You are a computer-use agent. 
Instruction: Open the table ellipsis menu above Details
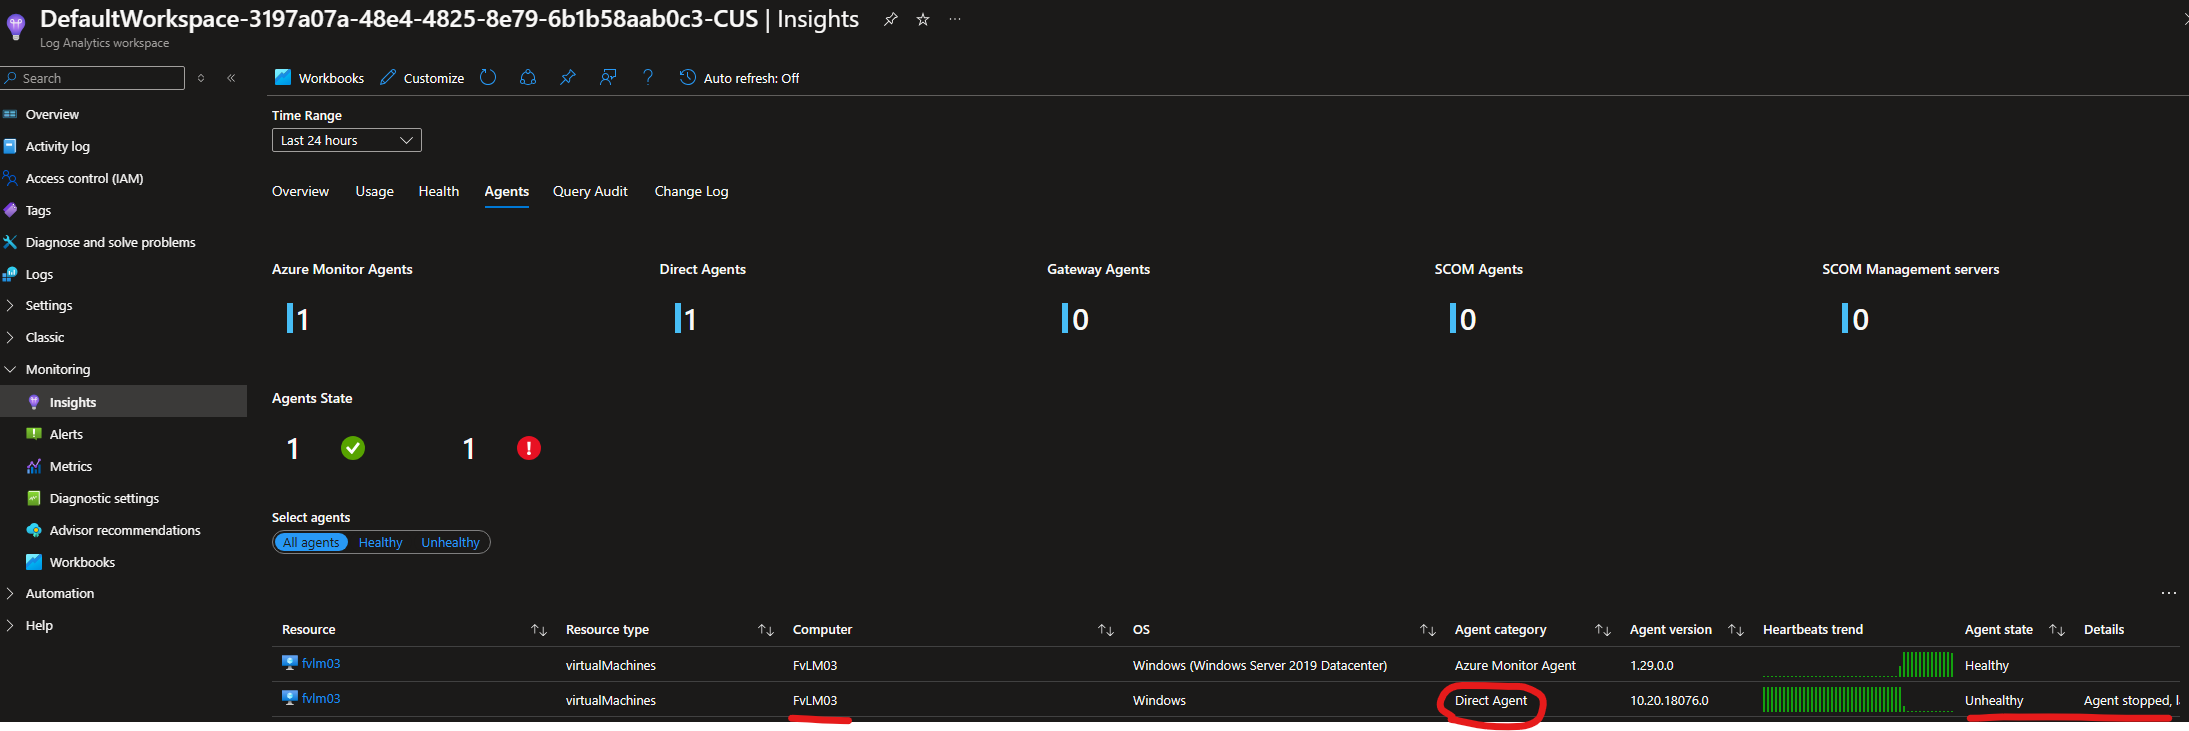pyautogui.click(x=2168, y=593)
